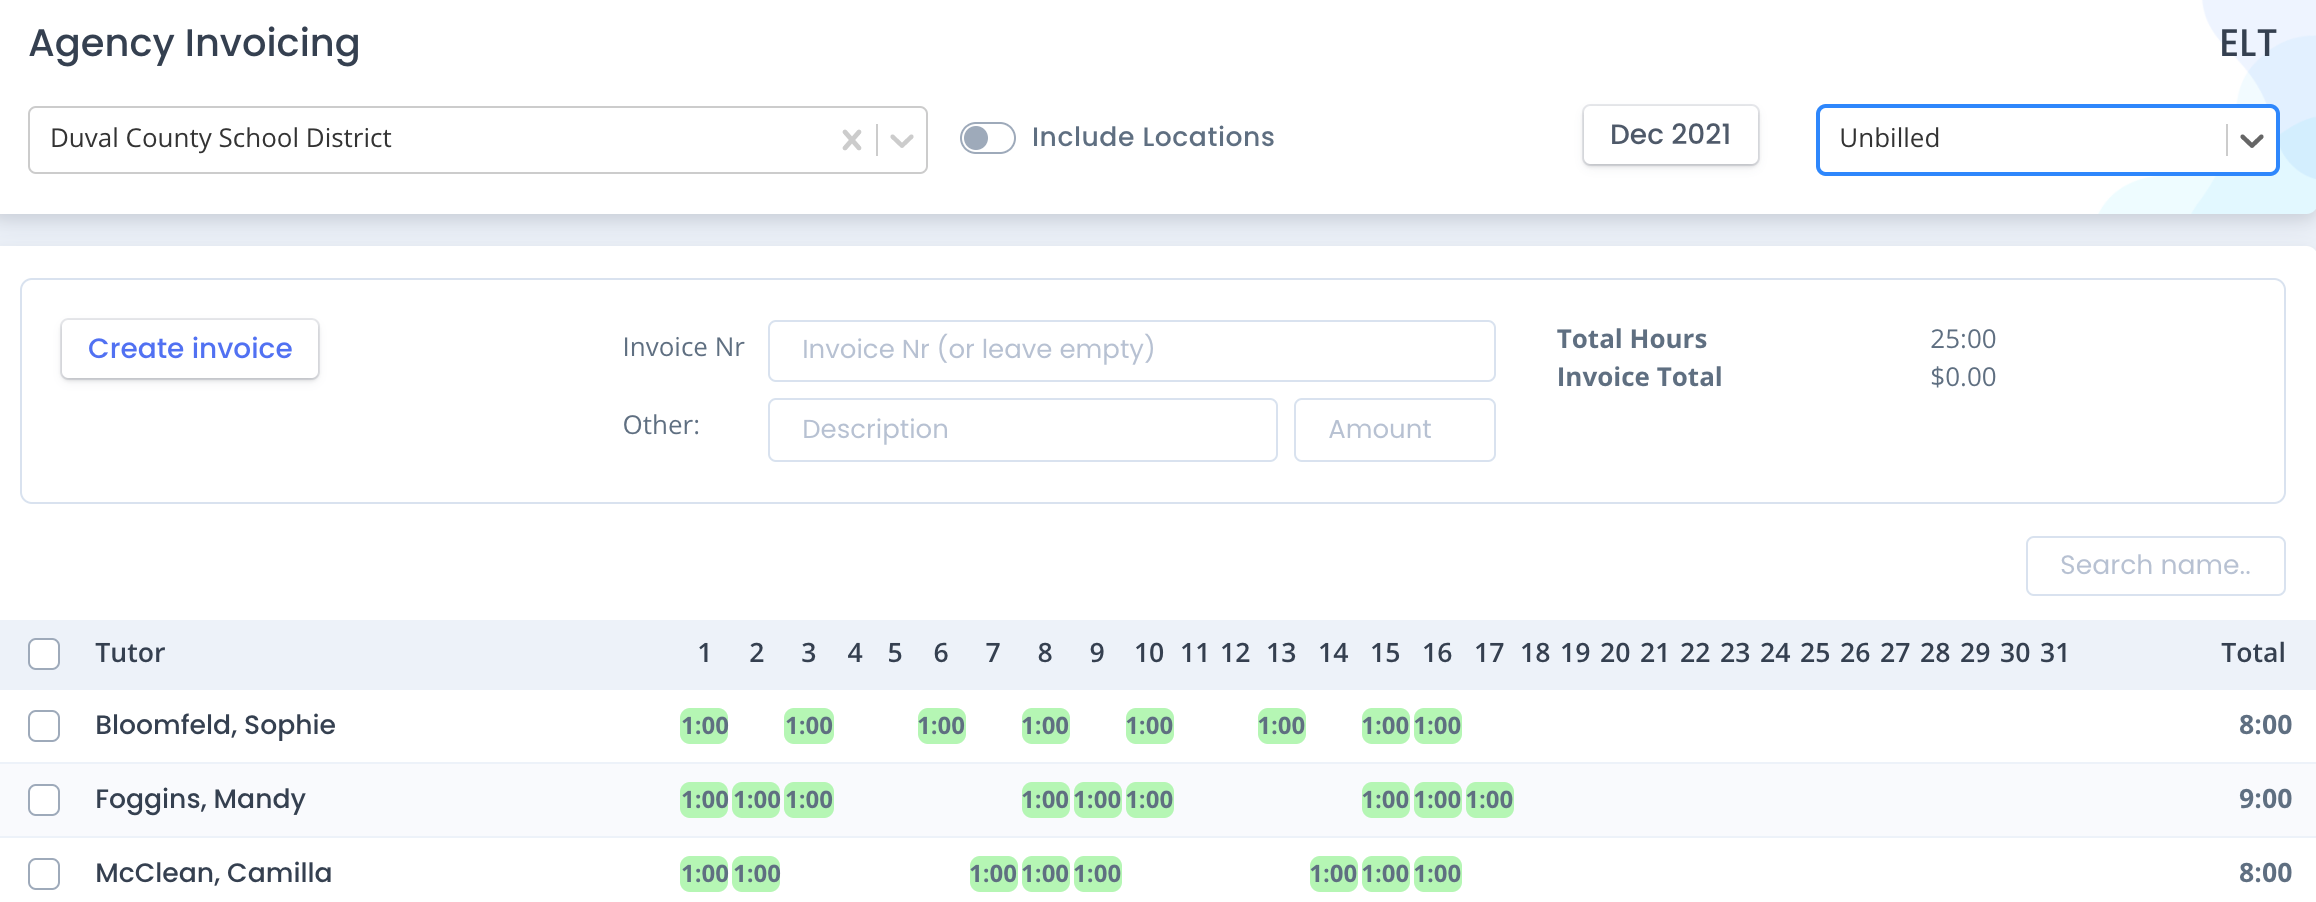Expand the agency dropdown chevron

pos(902,140)
